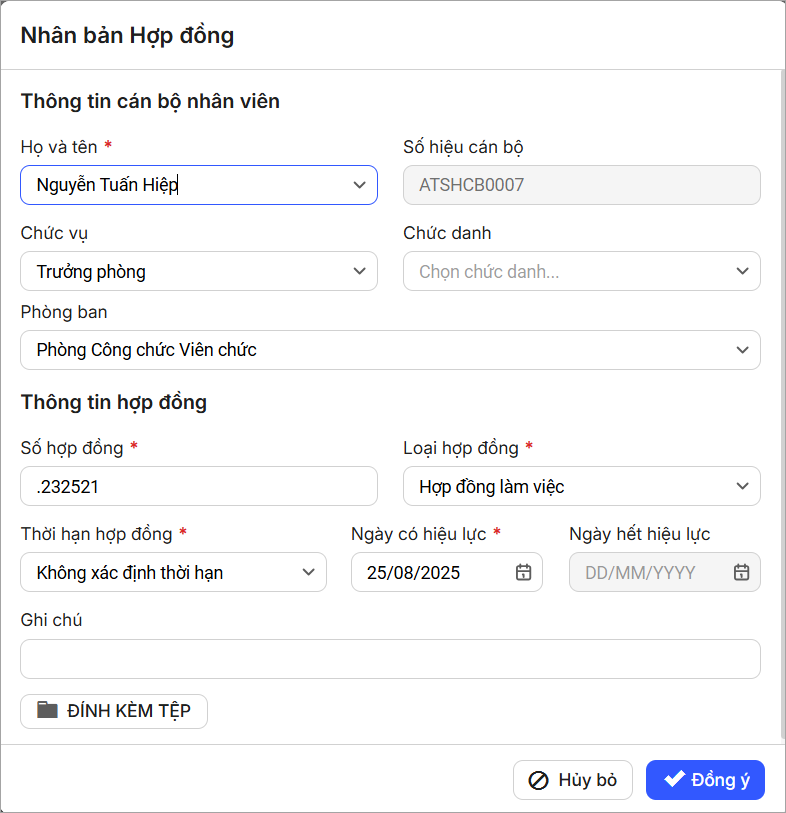Open calendar icon for Ngày có hiệu lực
The image size is (786, 813).
pos(523,572)
